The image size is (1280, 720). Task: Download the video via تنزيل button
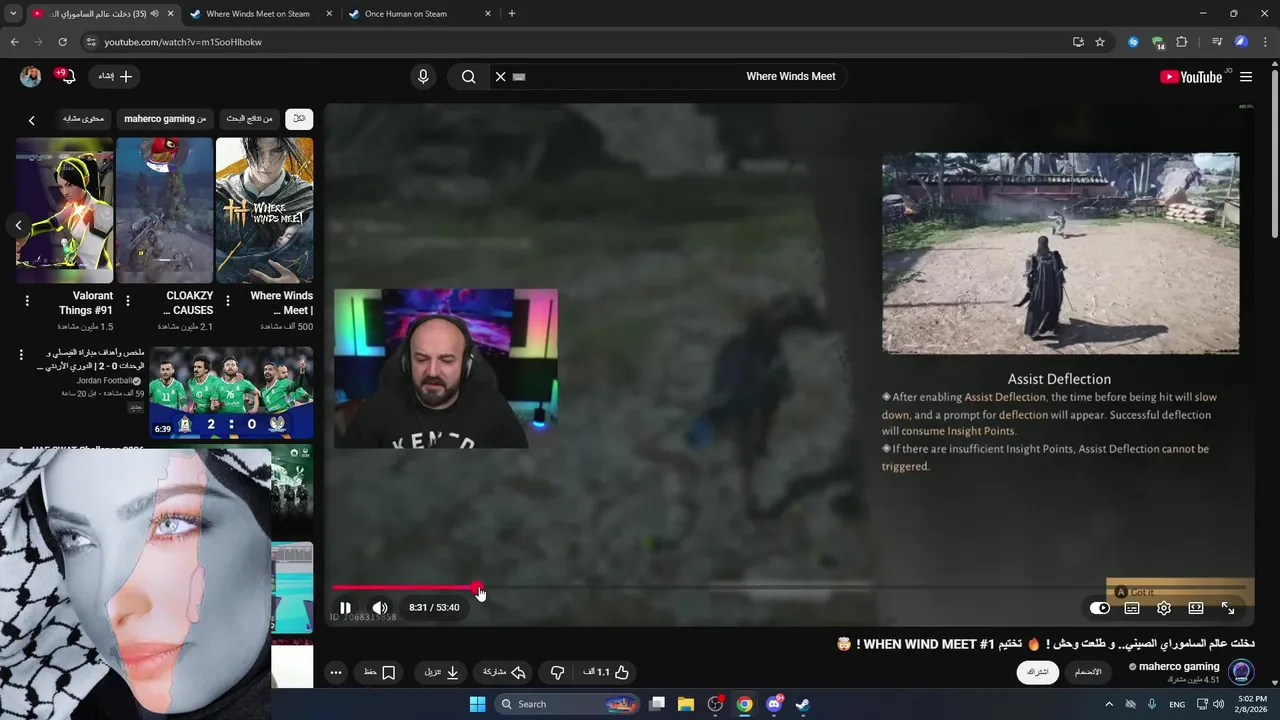(x=441, y=673)
